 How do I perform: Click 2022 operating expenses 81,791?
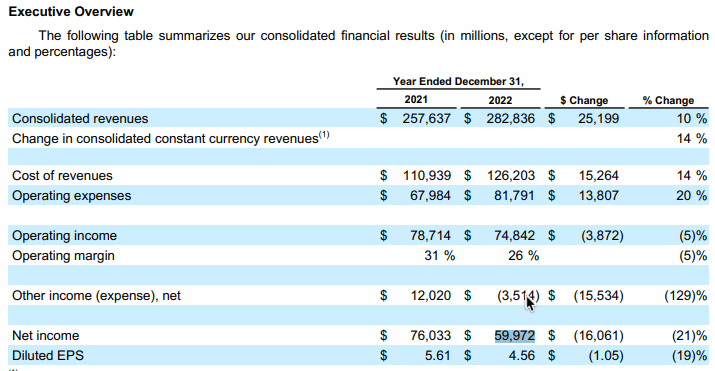(x=514, y=196)
